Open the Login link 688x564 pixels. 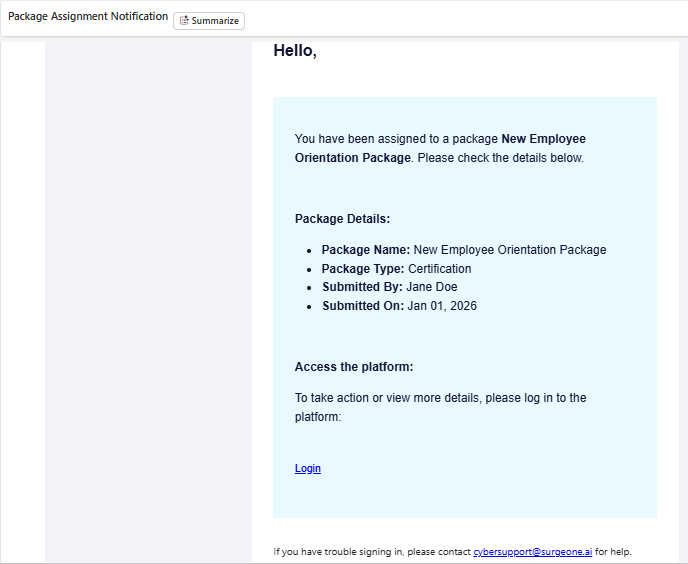pyautogui.click(x=308, y=468)
